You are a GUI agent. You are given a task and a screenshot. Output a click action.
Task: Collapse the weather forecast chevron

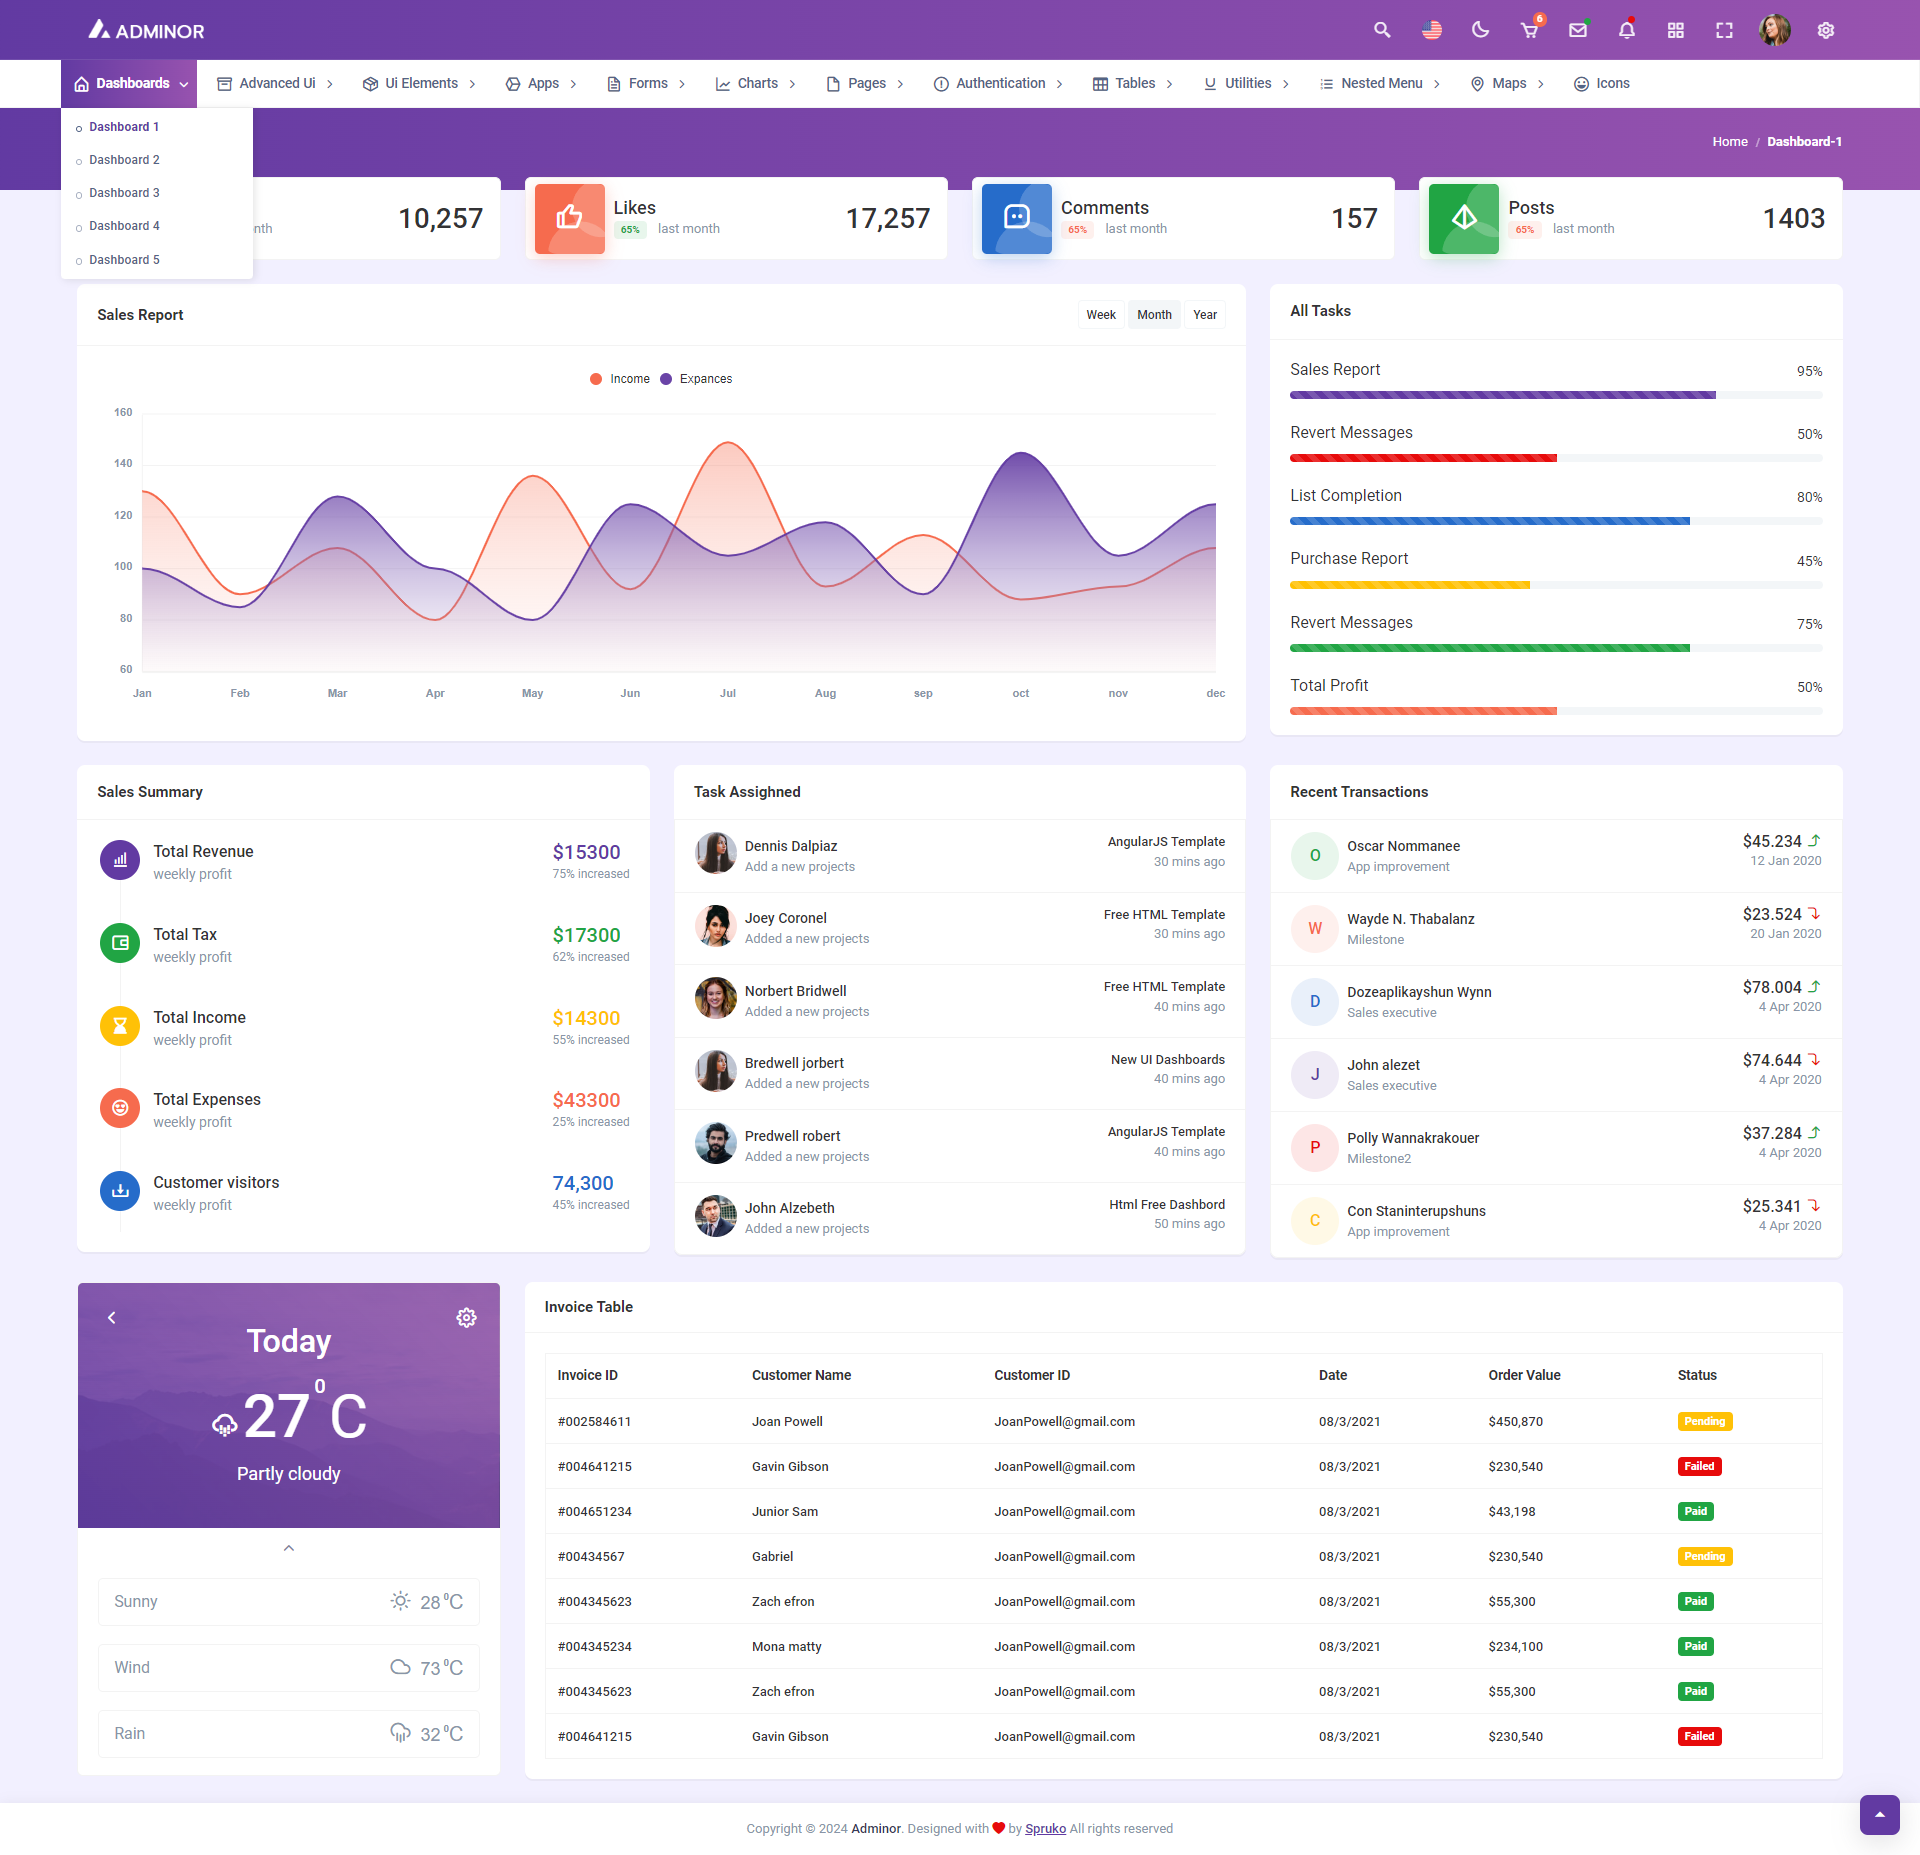pyautogui.click(x=289, y=1548)
